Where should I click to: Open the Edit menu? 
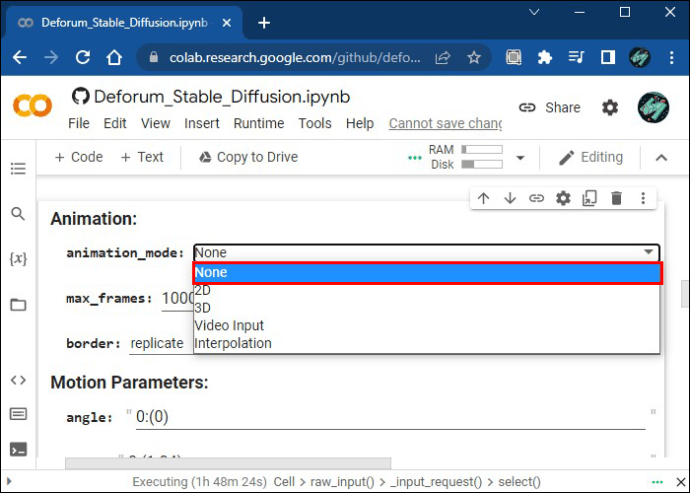click(115, 123)
